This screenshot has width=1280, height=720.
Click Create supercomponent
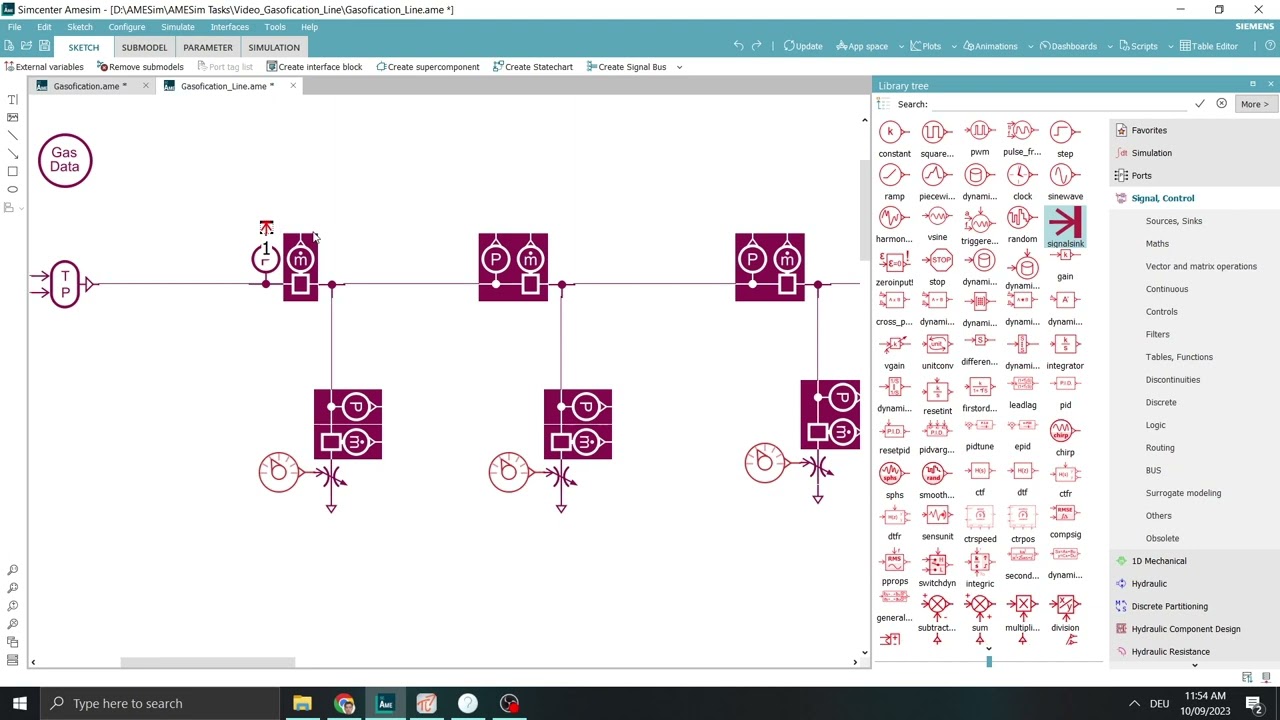tap(428, 67)
